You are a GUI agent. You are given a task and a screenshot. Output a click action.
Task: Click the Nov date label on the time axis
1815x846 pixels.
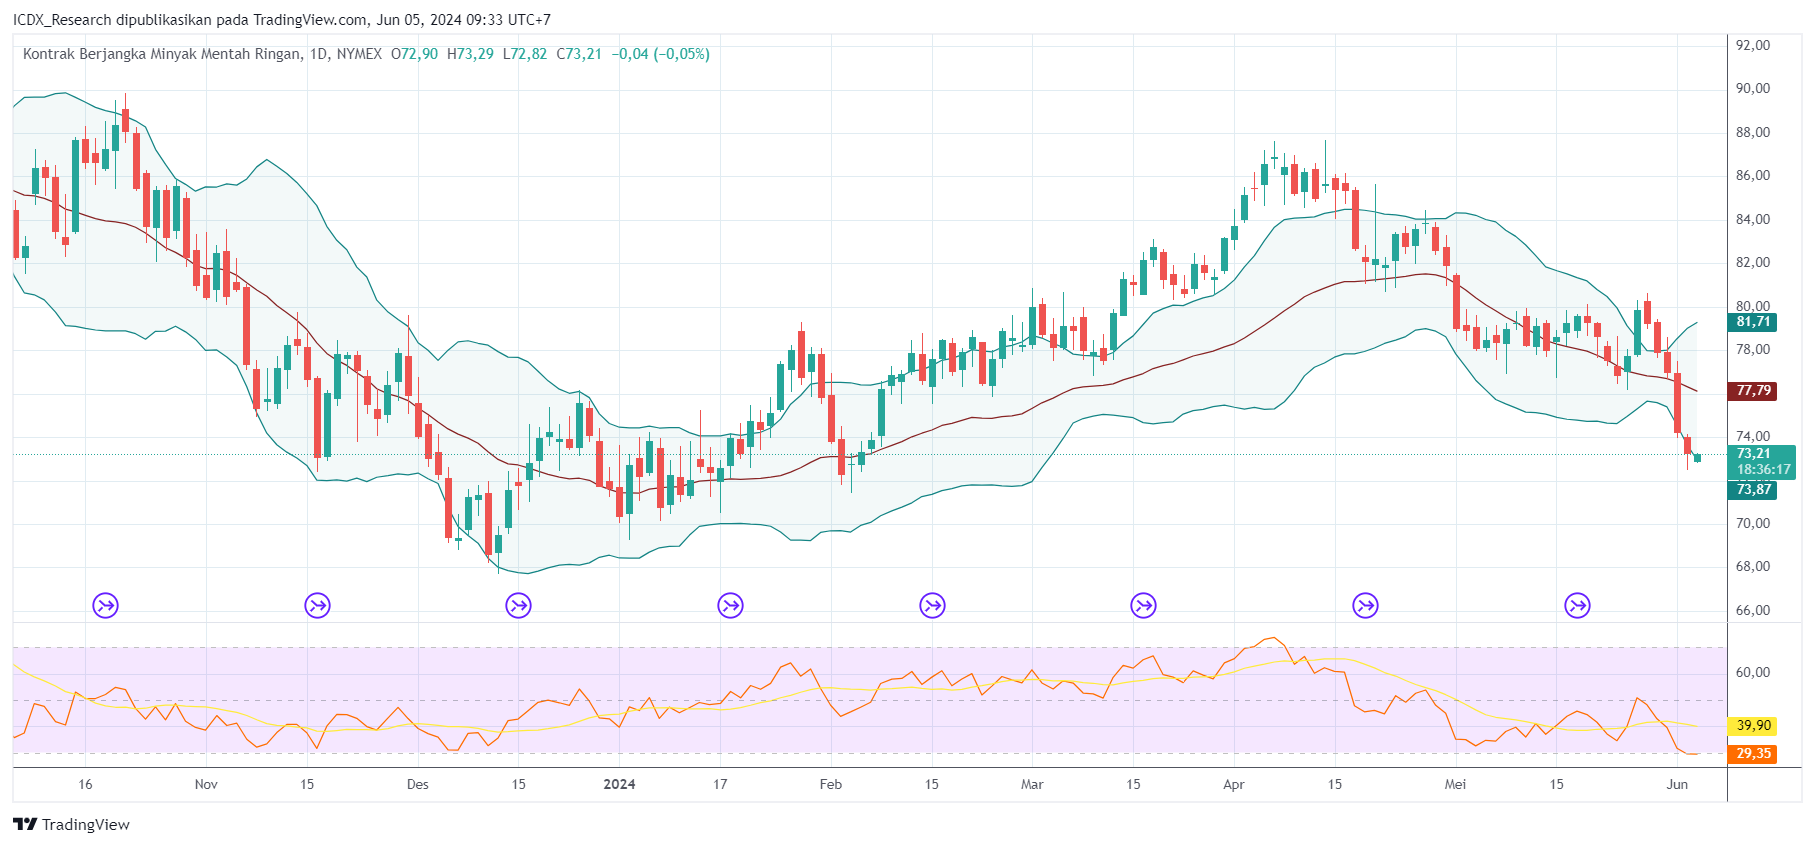pyautogui.click(x=206, y=784)
